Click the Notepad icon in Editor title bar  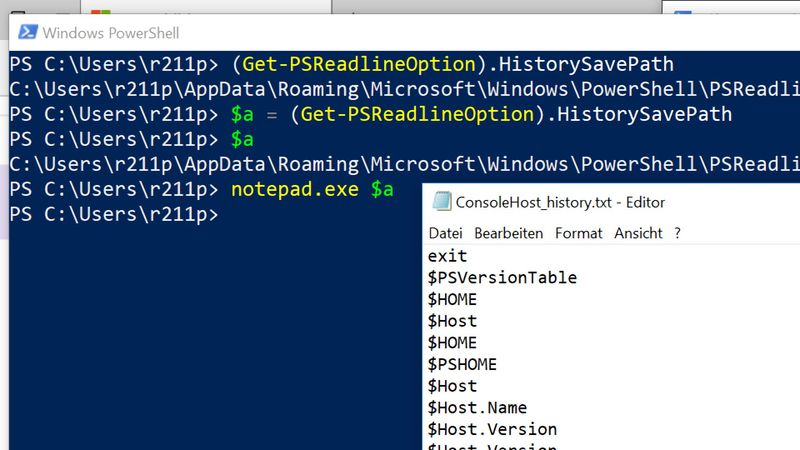[440, 202]
